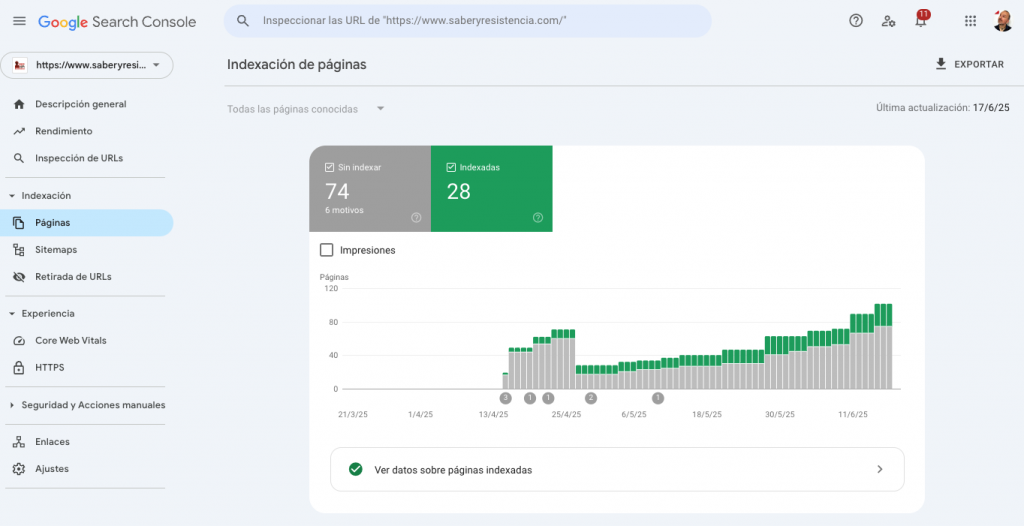Open the Google apps grid
Image resolution: width=1024 pixels, height=526 pixels.
tap(970, 21)
